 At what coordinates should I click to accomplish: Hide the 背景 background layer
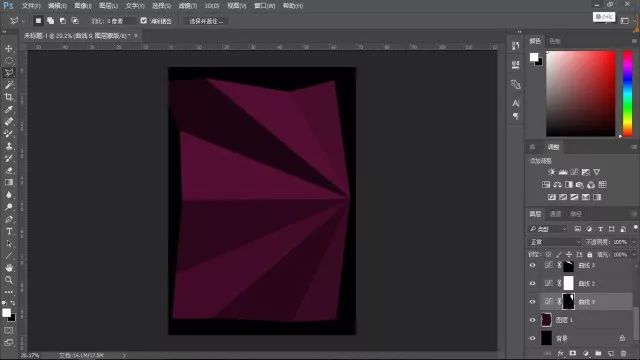point(532,338)
